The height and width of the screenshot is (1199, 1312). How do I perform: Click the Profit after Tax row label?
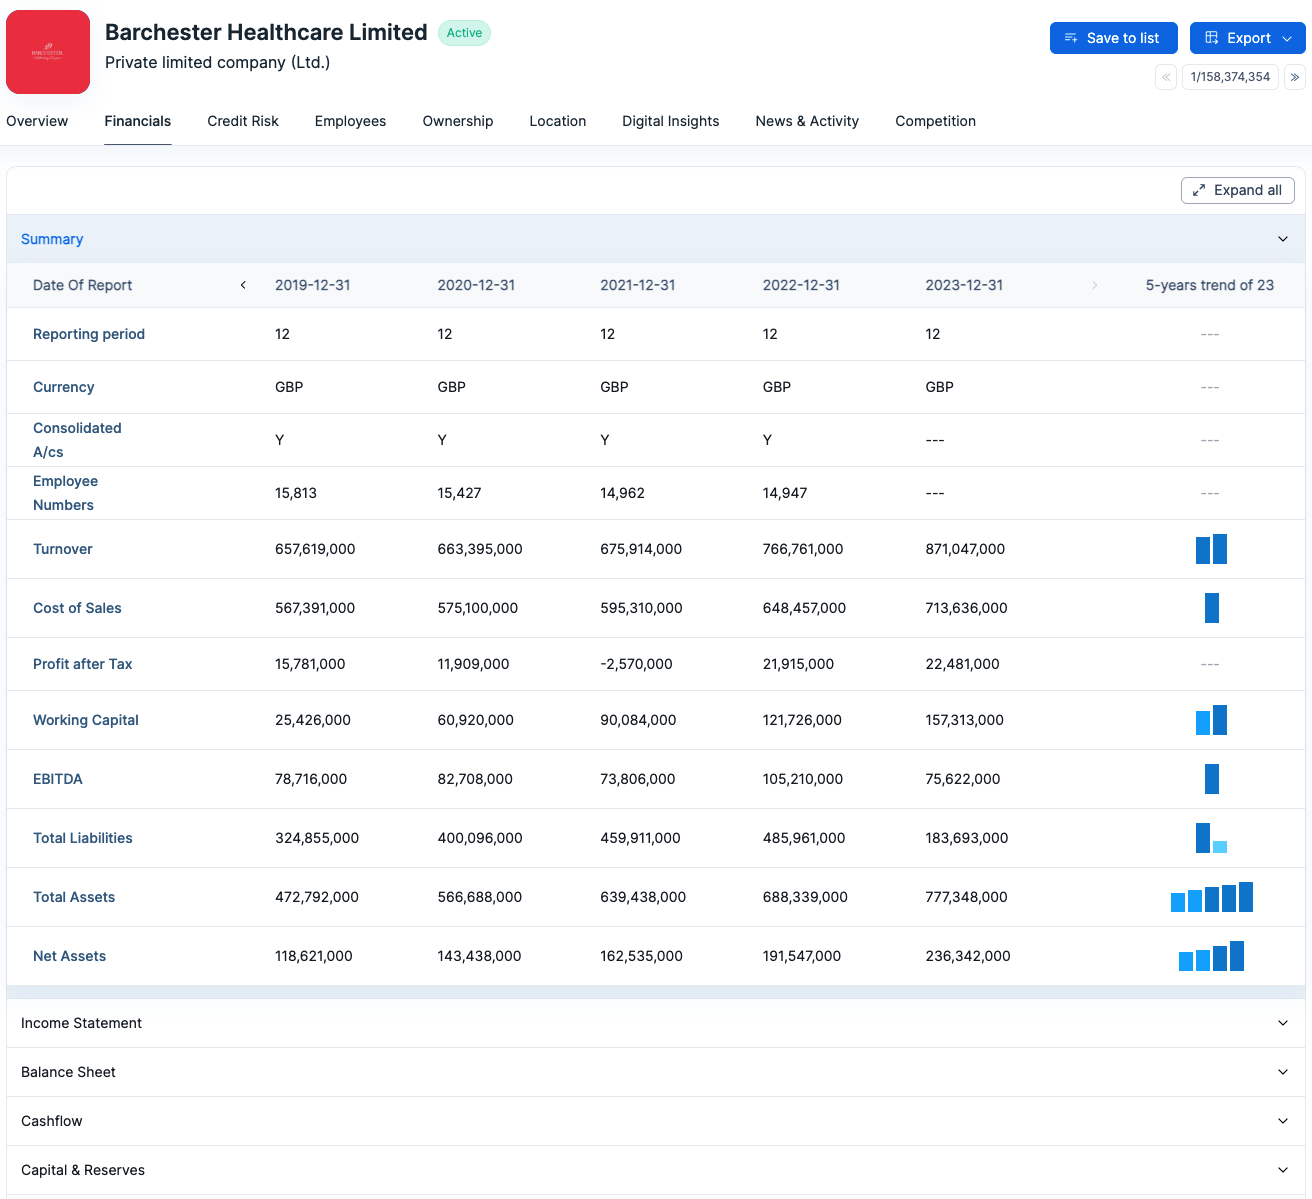[83, 664]
